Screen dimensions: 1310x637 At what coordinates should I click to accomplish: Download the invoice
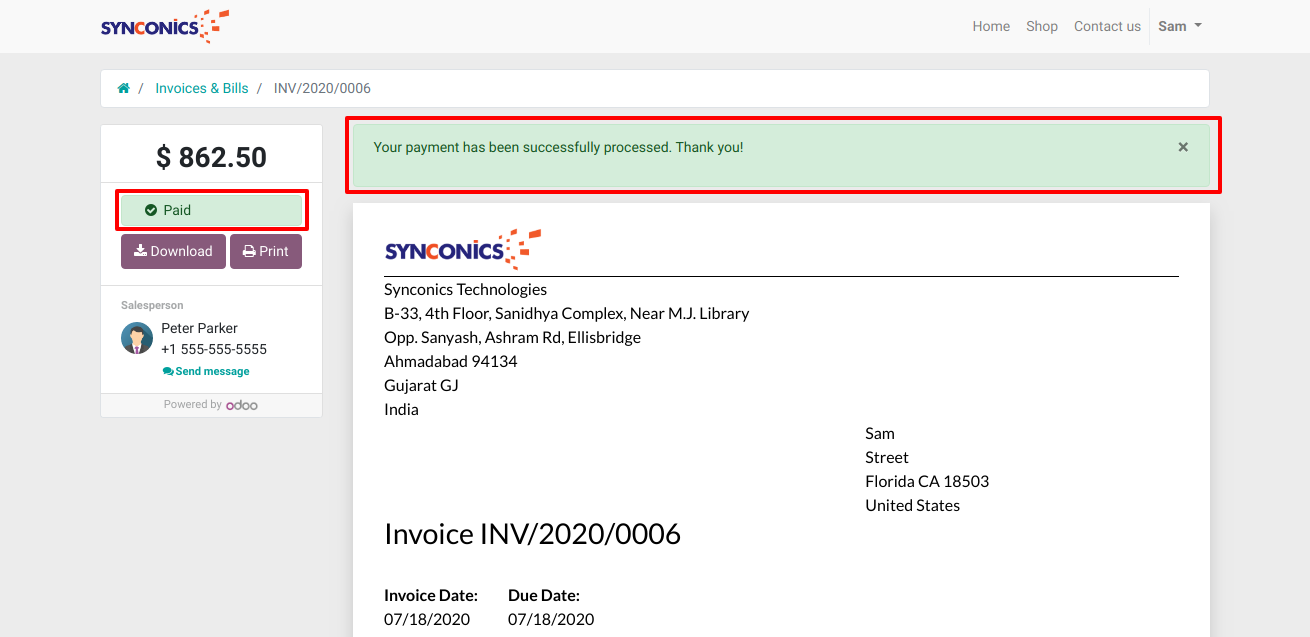[x=173, y=252]
